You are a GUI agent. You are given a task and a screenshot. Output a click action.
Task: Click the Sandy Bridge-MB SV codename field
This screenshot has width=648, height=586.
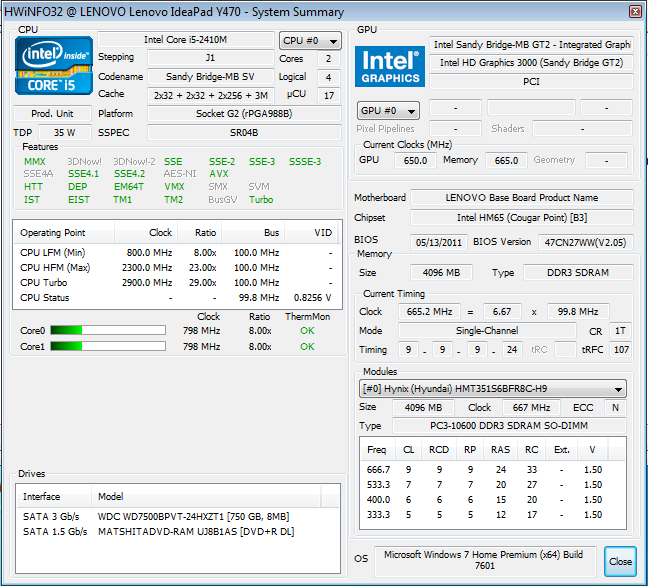[x=210, y=76]
